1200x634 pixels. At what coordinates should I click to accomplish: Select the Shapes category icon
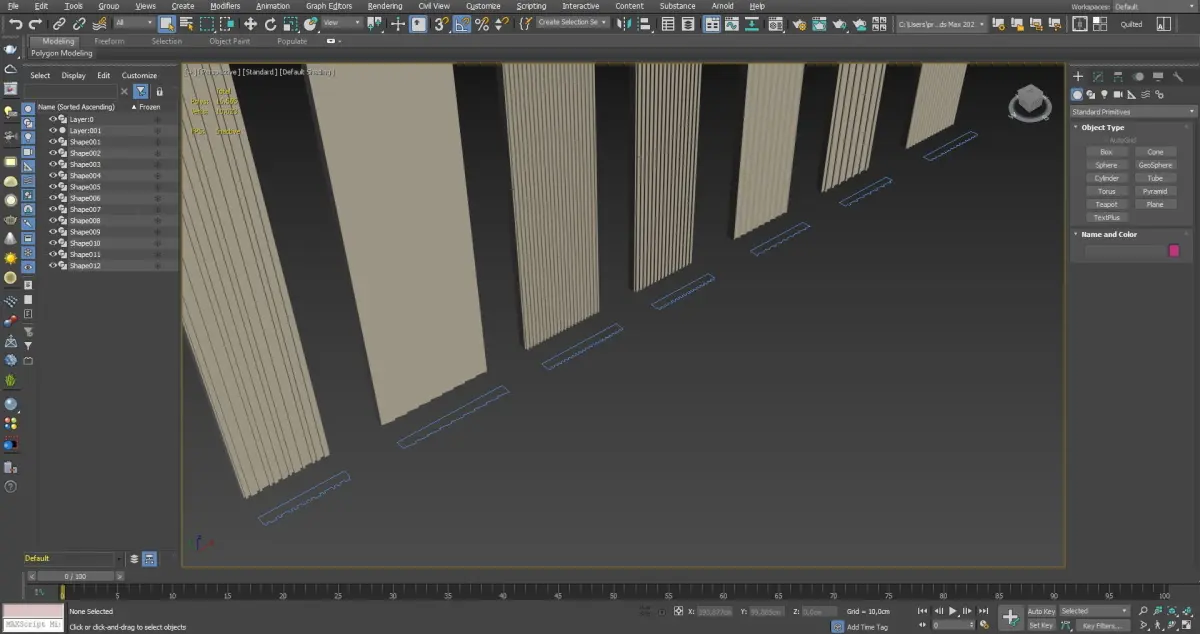(x=1091, y=95)
